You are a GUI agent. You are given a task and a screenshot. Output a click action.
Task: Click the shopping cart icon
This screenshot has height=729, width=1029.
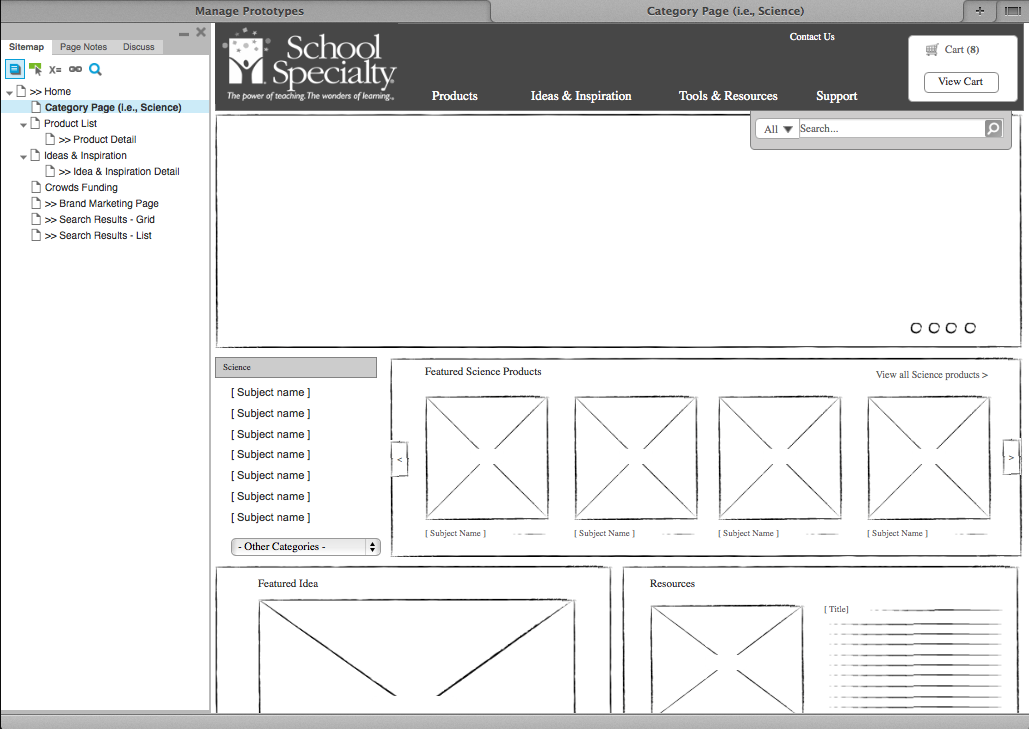pyautogui.click(x=932, y=50)
